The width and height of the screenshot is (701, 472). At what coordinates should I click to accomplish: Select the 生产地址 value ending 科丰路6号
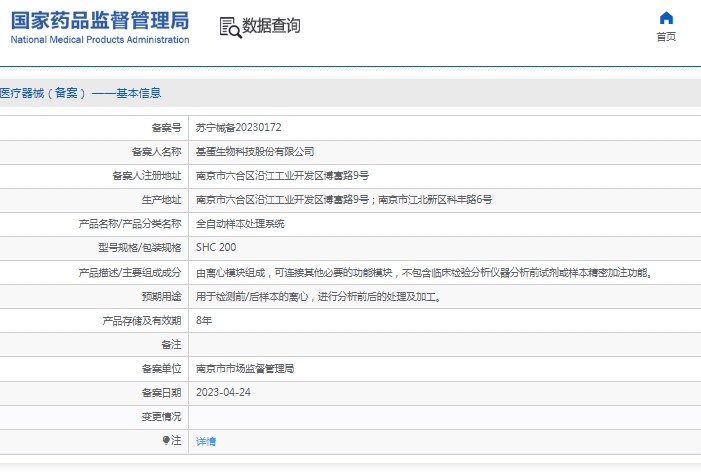pyautogui.click(x=344, y=200)
